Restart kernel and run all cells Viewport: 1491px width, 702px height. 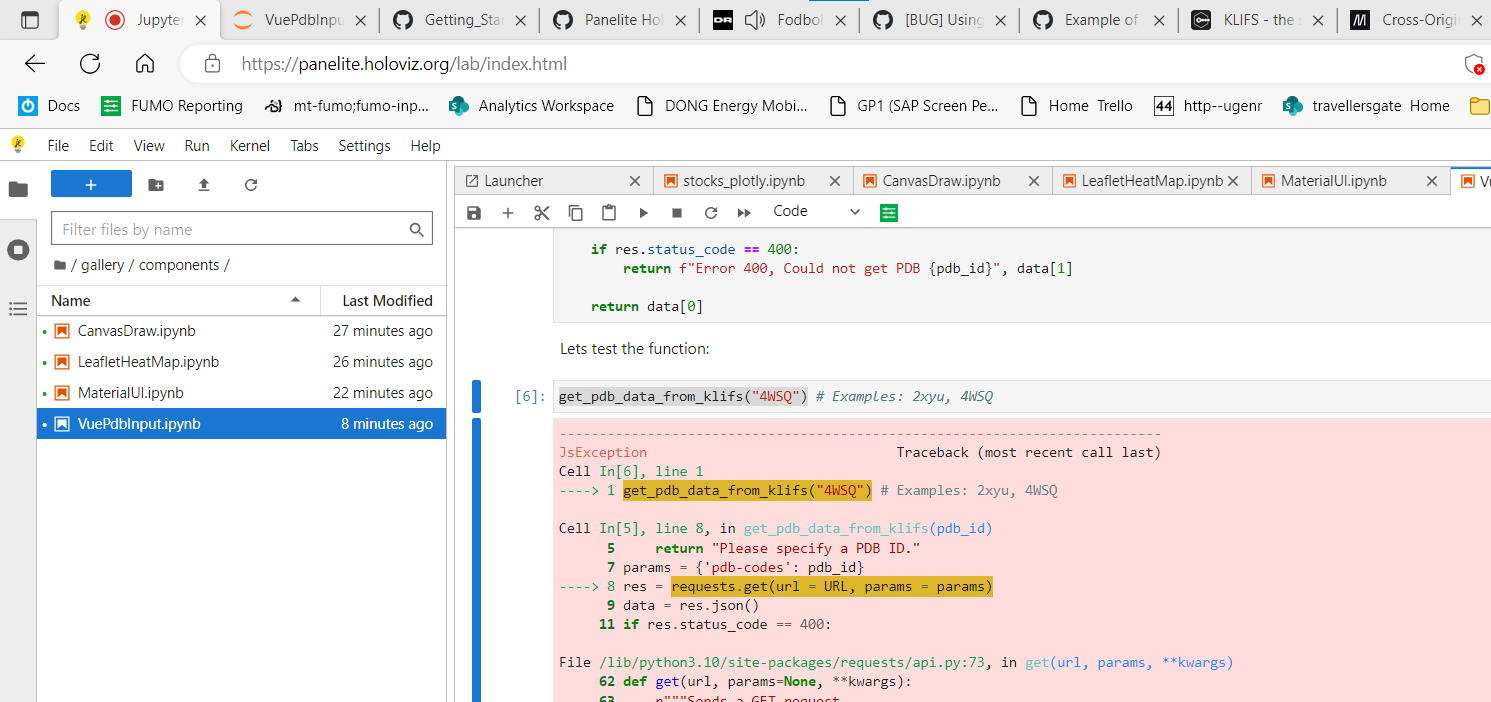(744, 213)
